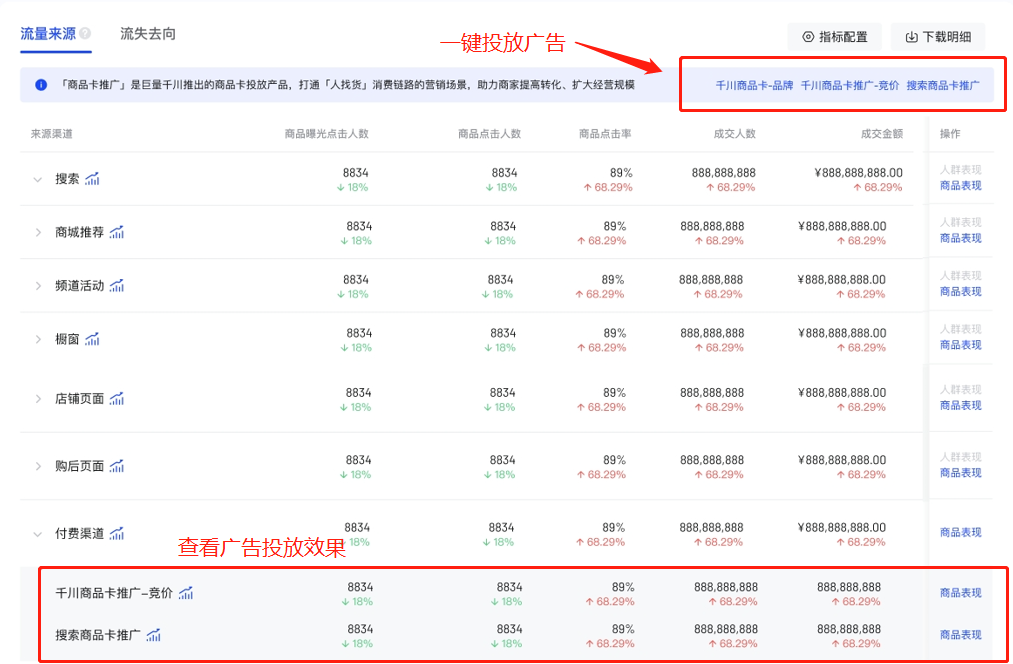Viewport: 1013px width, 664px height.
Task: Click the 成交人数 column header
Action: tap(735, 134)
